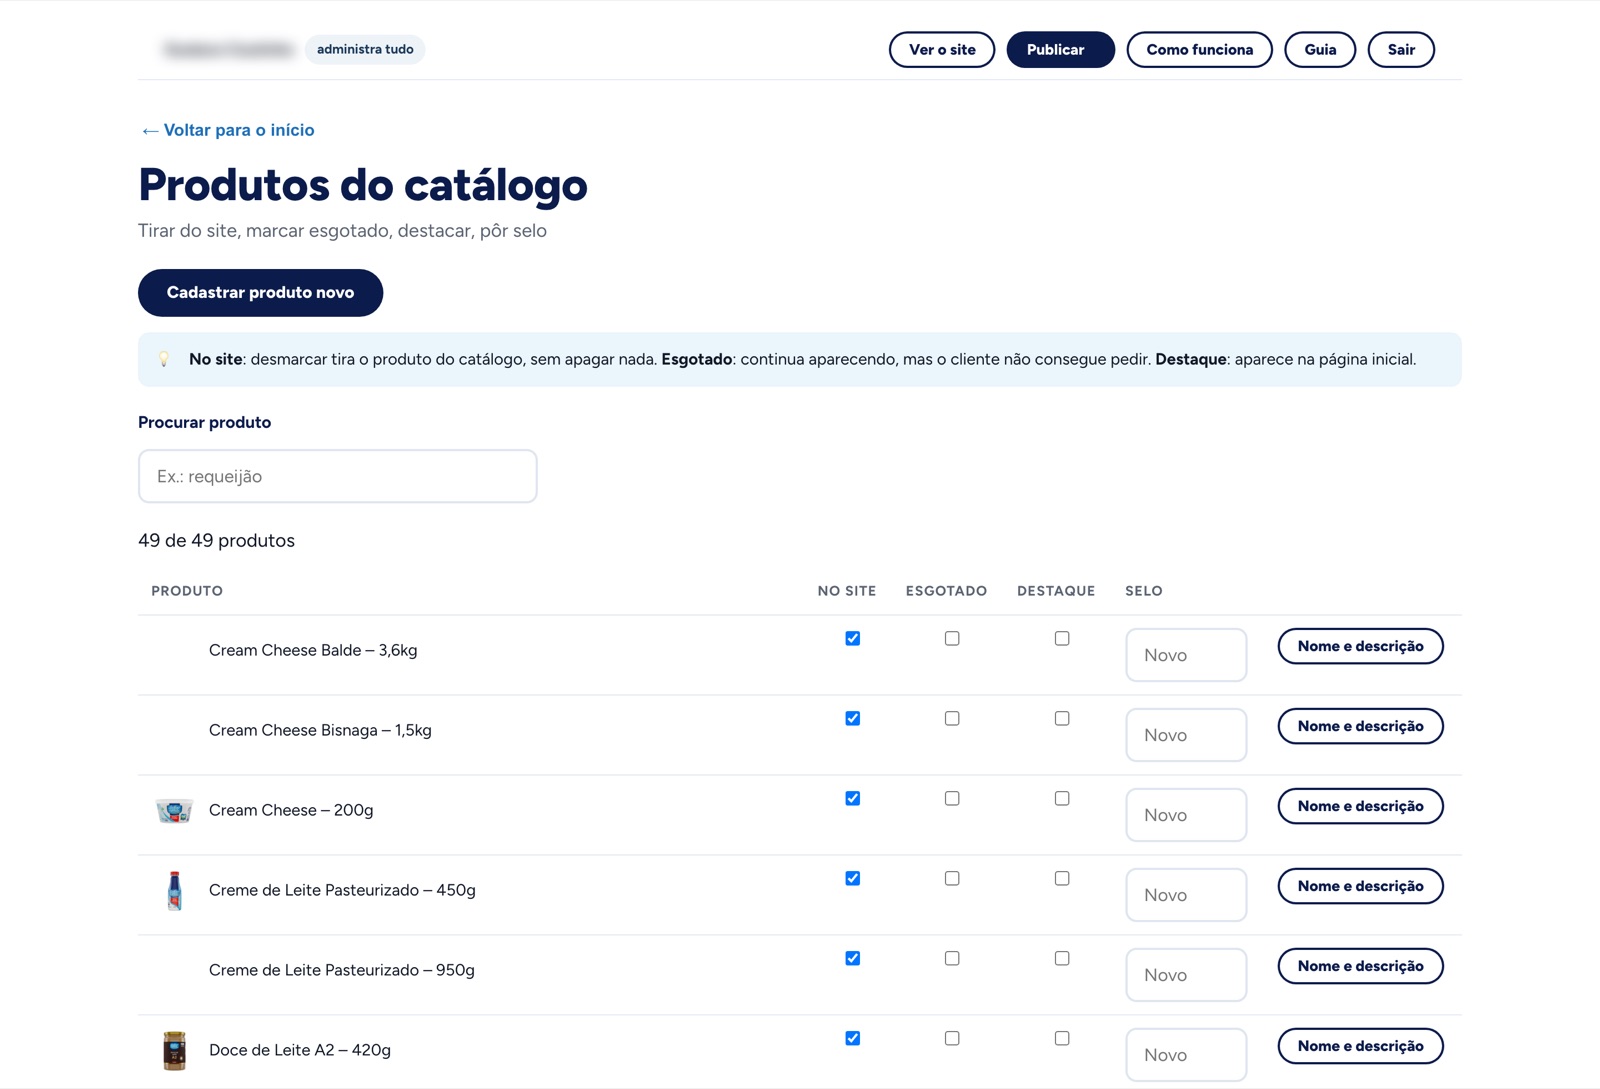Click the Selo field for Cream Cheese Bisnaga
Viewport: 1600px width, 1089px height.
(x=1186, y=735)
